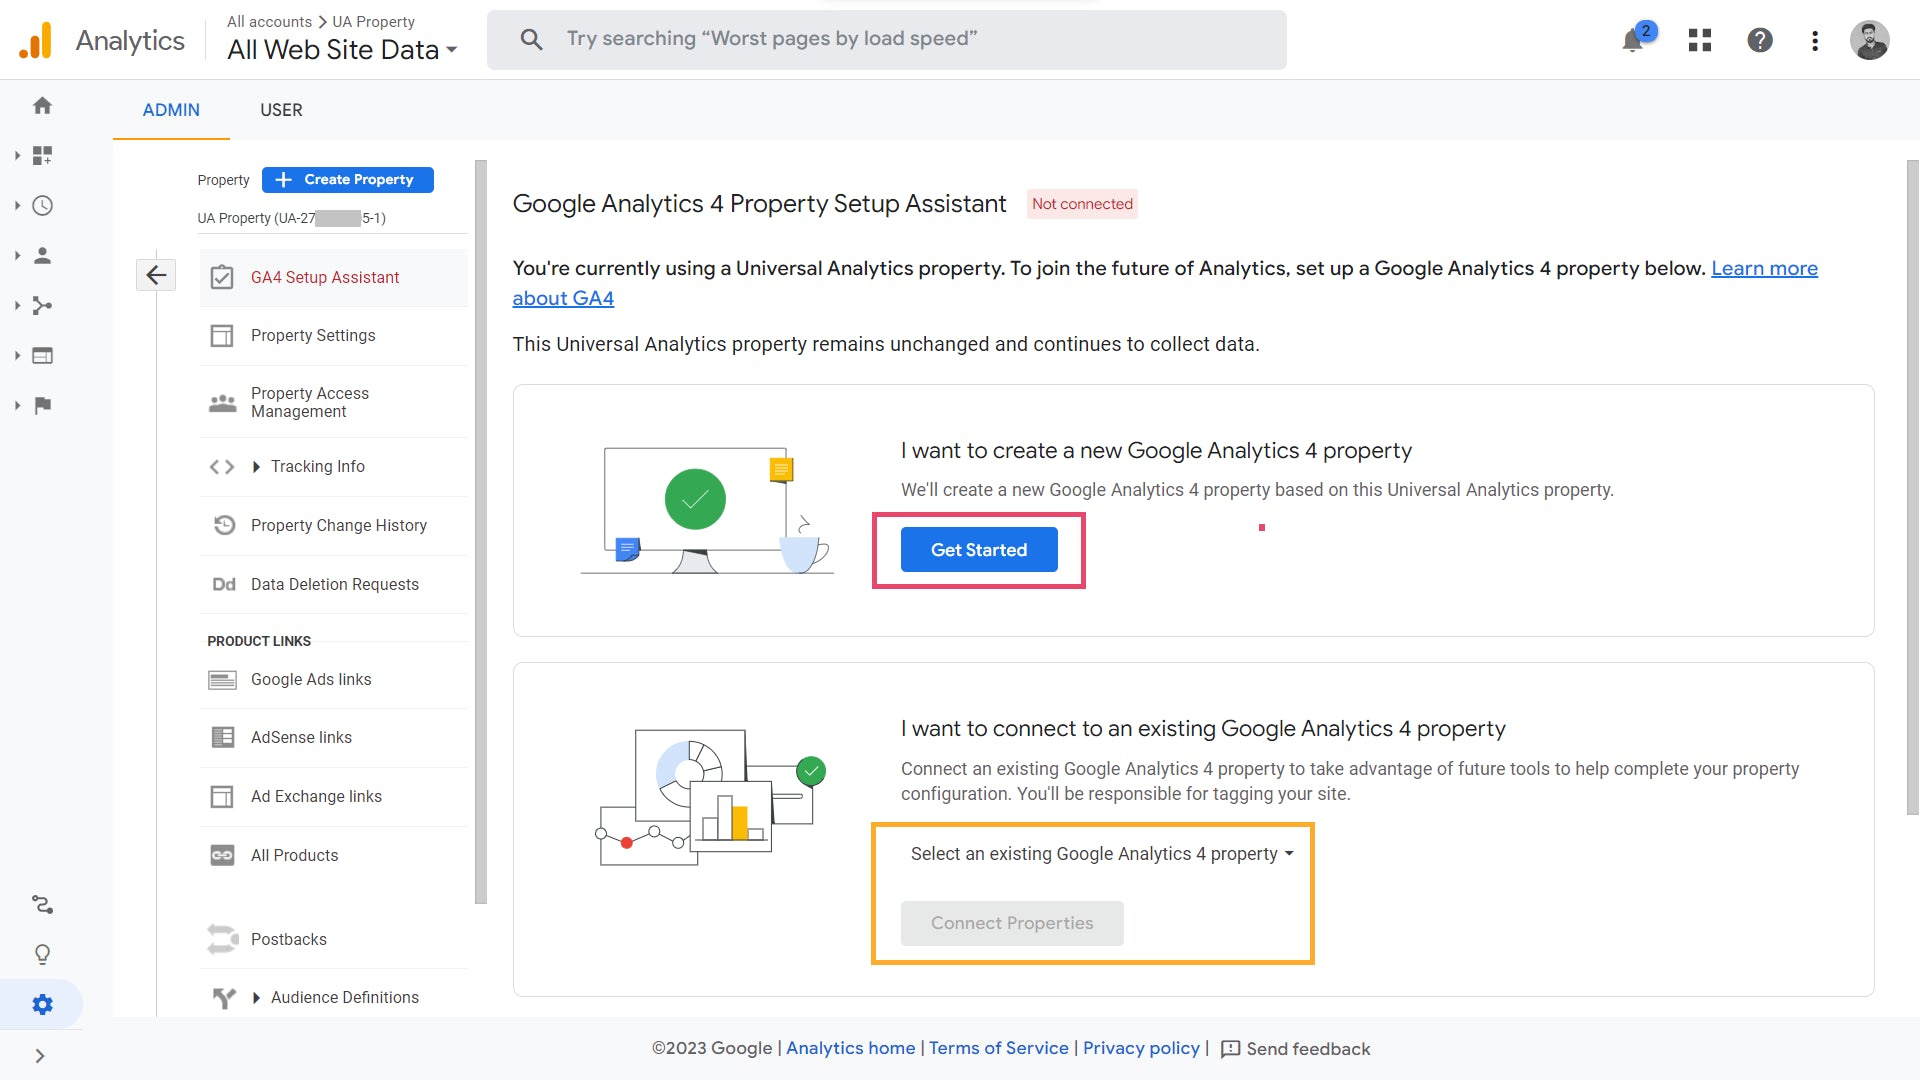Open the three-dot more options menu
This screenshot has width=1920, height=1080.
tap(1815, 40)
